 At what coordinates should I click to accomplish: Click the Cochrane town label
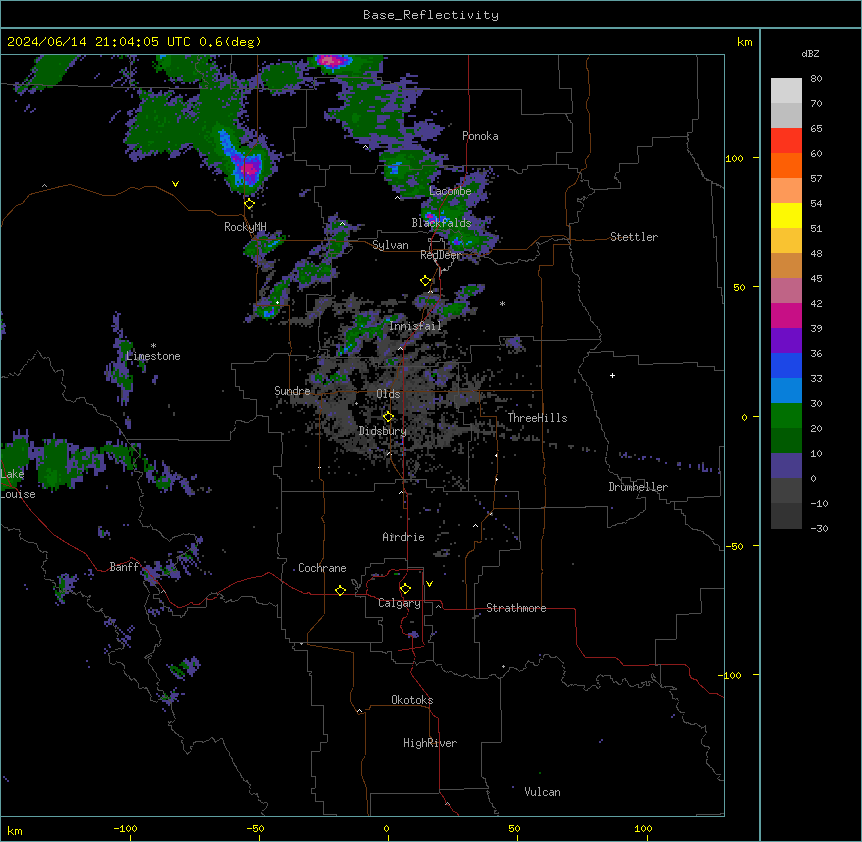click(322, 568)
